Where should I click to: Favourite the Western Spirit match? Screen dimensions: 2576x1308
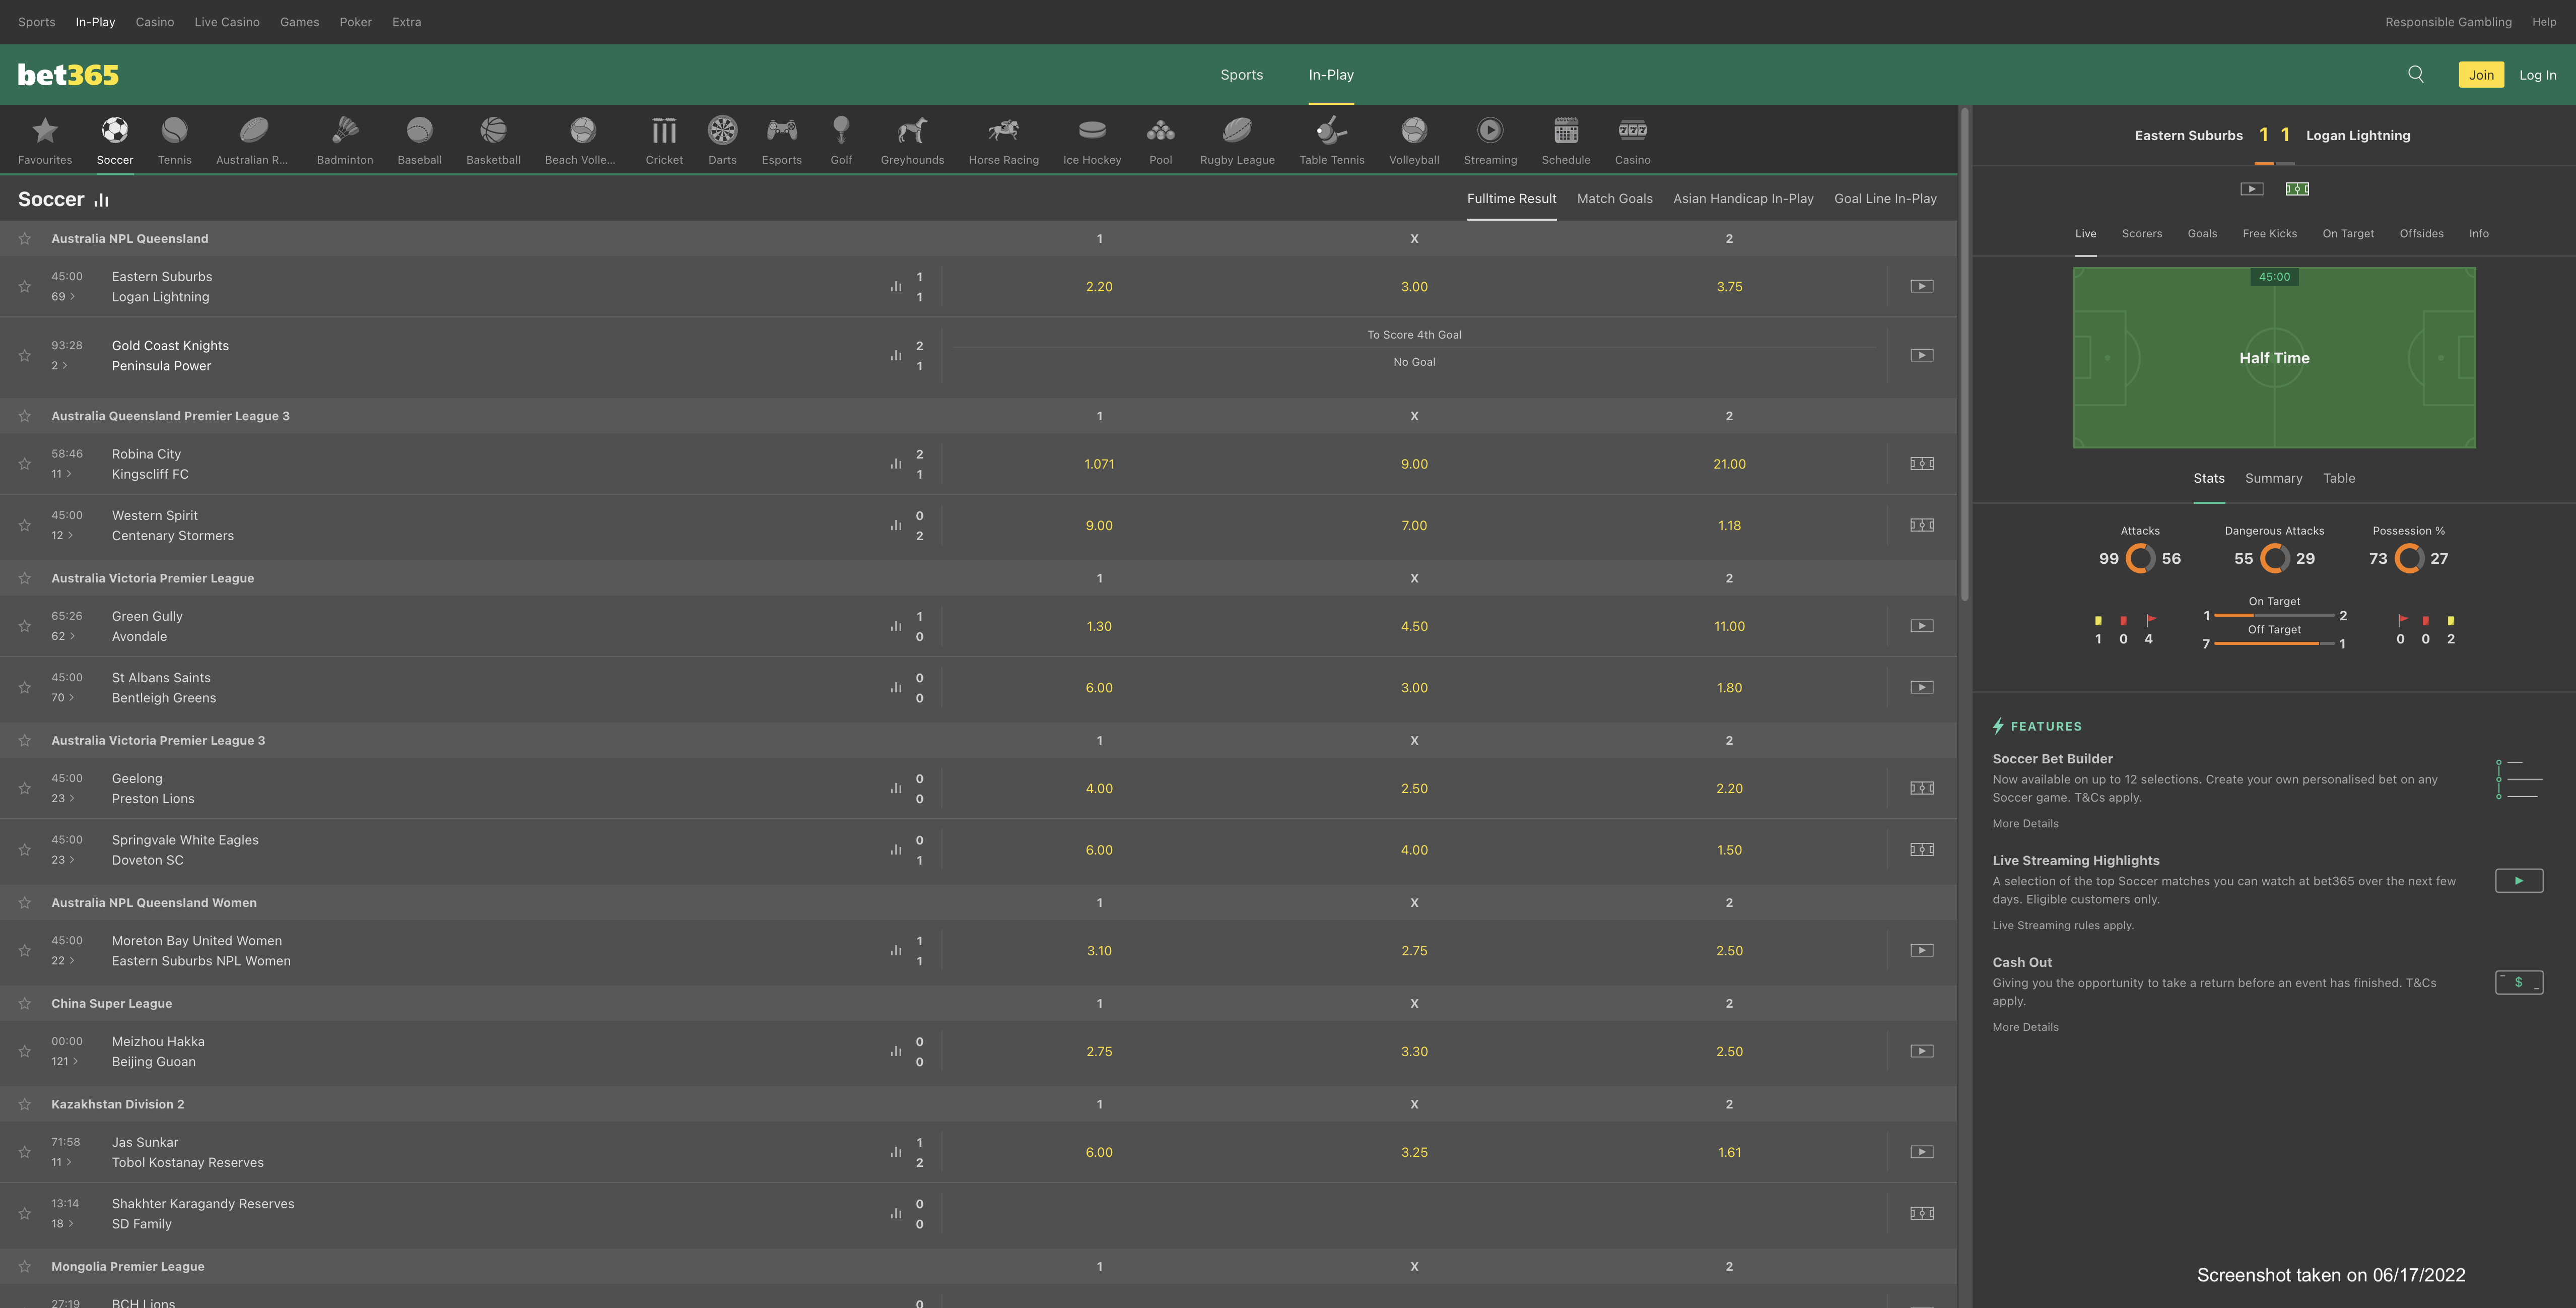25,526
